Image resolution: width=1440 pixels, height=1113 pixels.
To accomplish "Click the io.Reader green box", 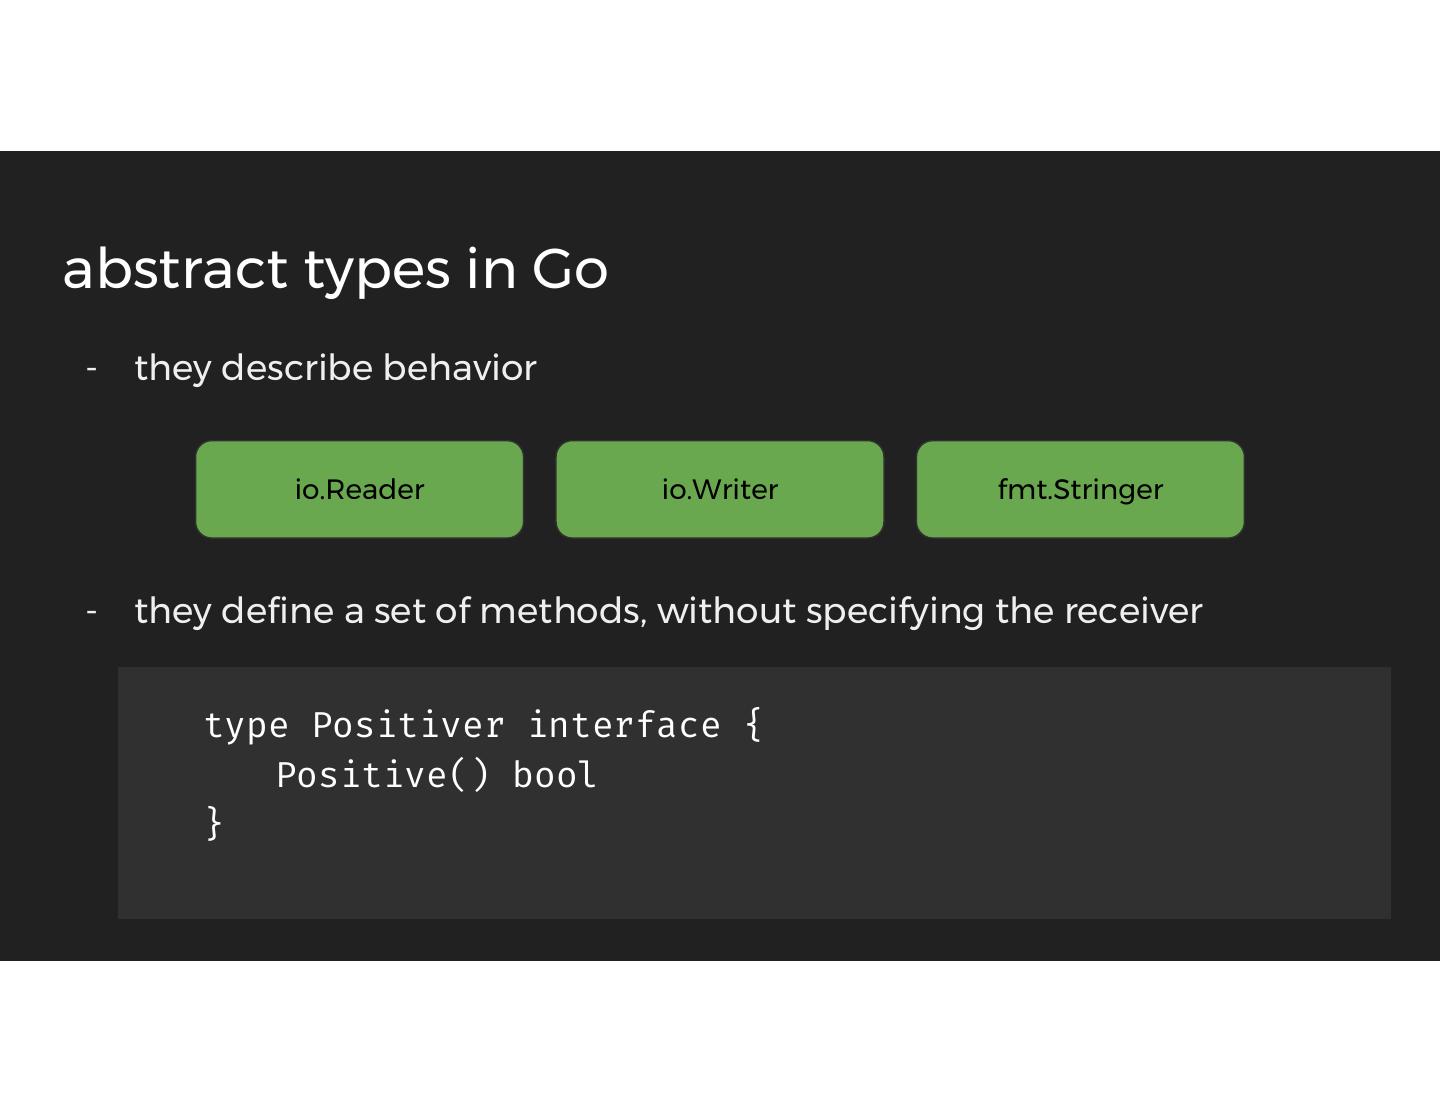I will coord(359,489).
